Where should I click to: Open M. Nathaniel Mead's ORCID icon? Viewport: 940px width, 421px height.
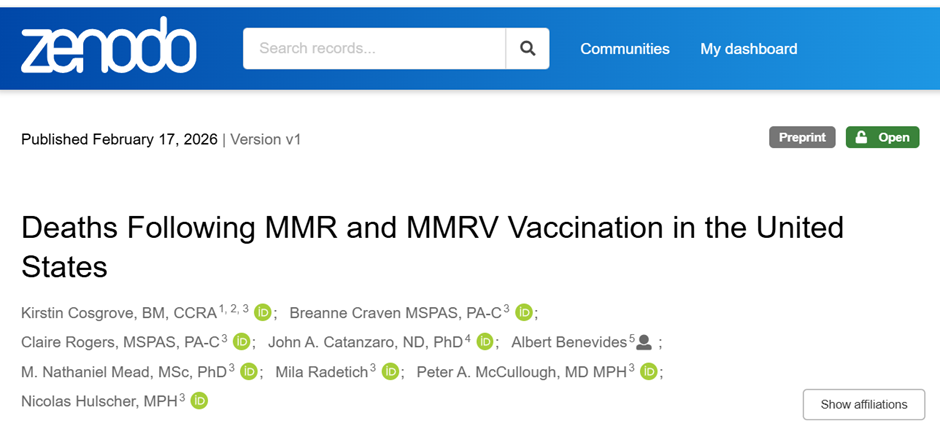pyautogui.click(x=249, y=371)
